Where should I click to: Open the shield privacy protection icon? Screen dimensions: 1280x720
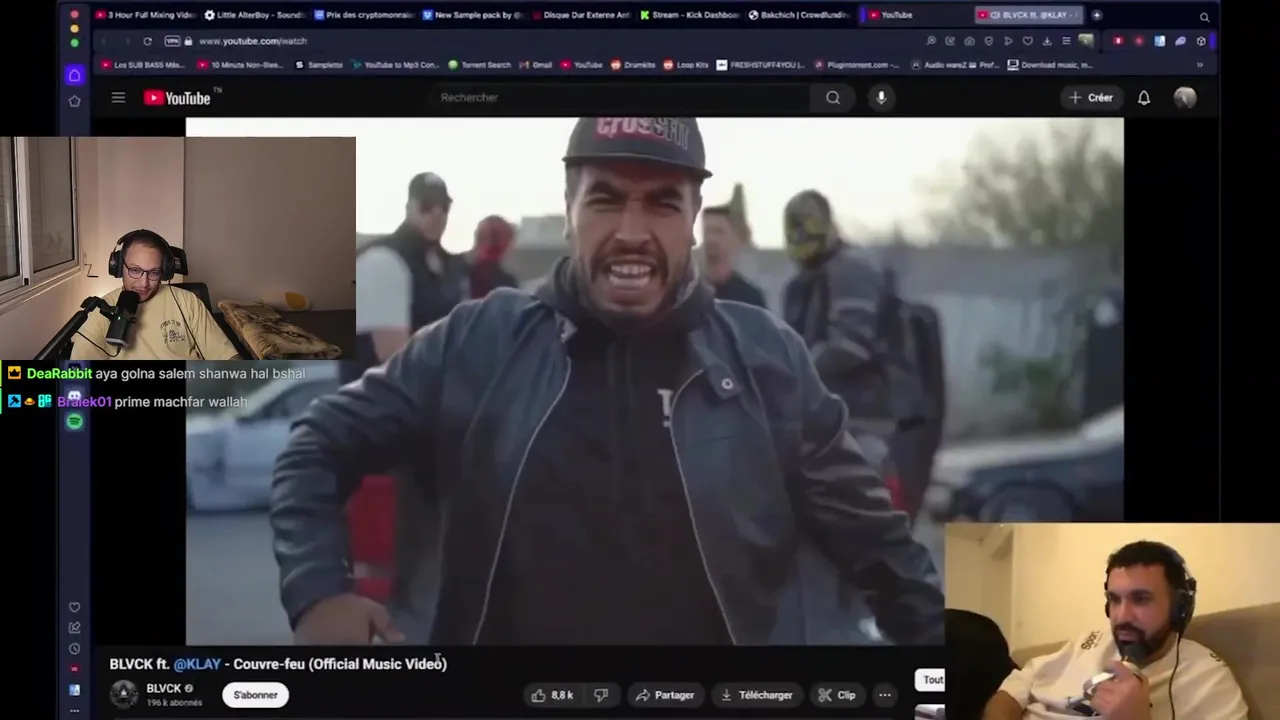988,41
